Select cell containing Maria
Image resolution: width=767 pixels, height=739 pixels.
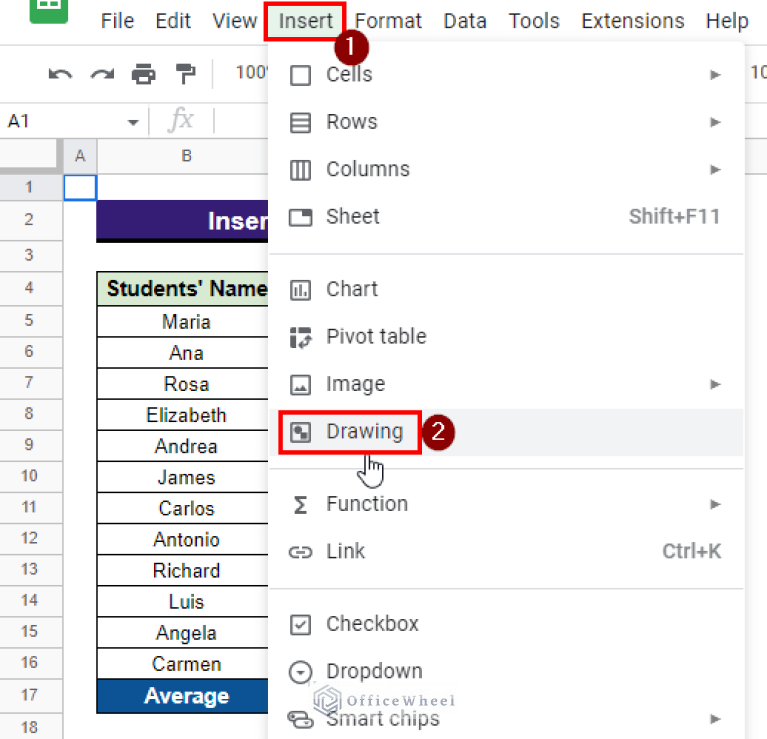click(186, 322)
